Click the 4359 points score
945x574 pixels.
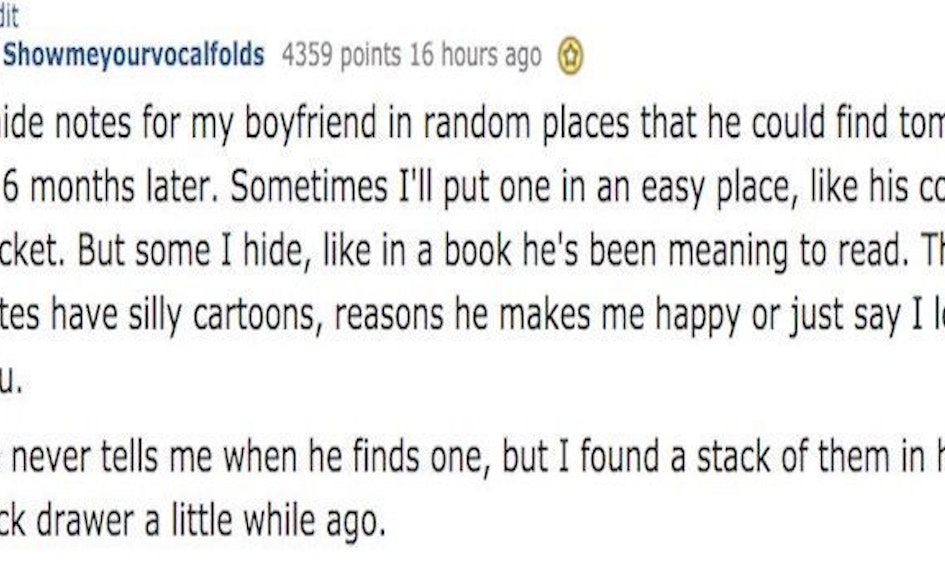[x=341, y=55]
